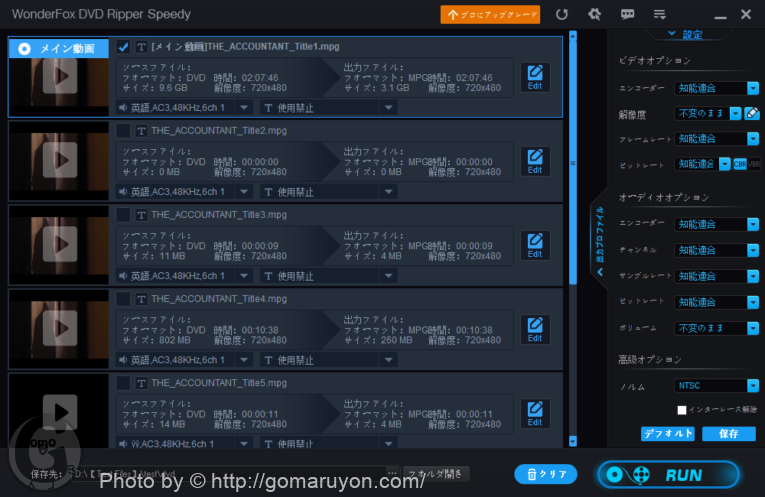Viewport: 765px width, 497px height.
Task: Play preview of Title1 main movie thumbnail
Action: [x=60, y=76]
